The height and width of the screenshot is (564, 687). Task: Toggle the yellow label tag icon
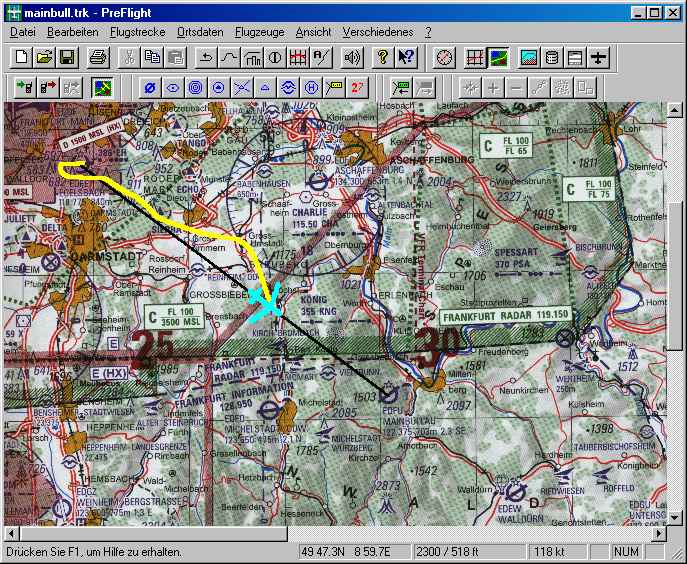click(x=334, y=88)
